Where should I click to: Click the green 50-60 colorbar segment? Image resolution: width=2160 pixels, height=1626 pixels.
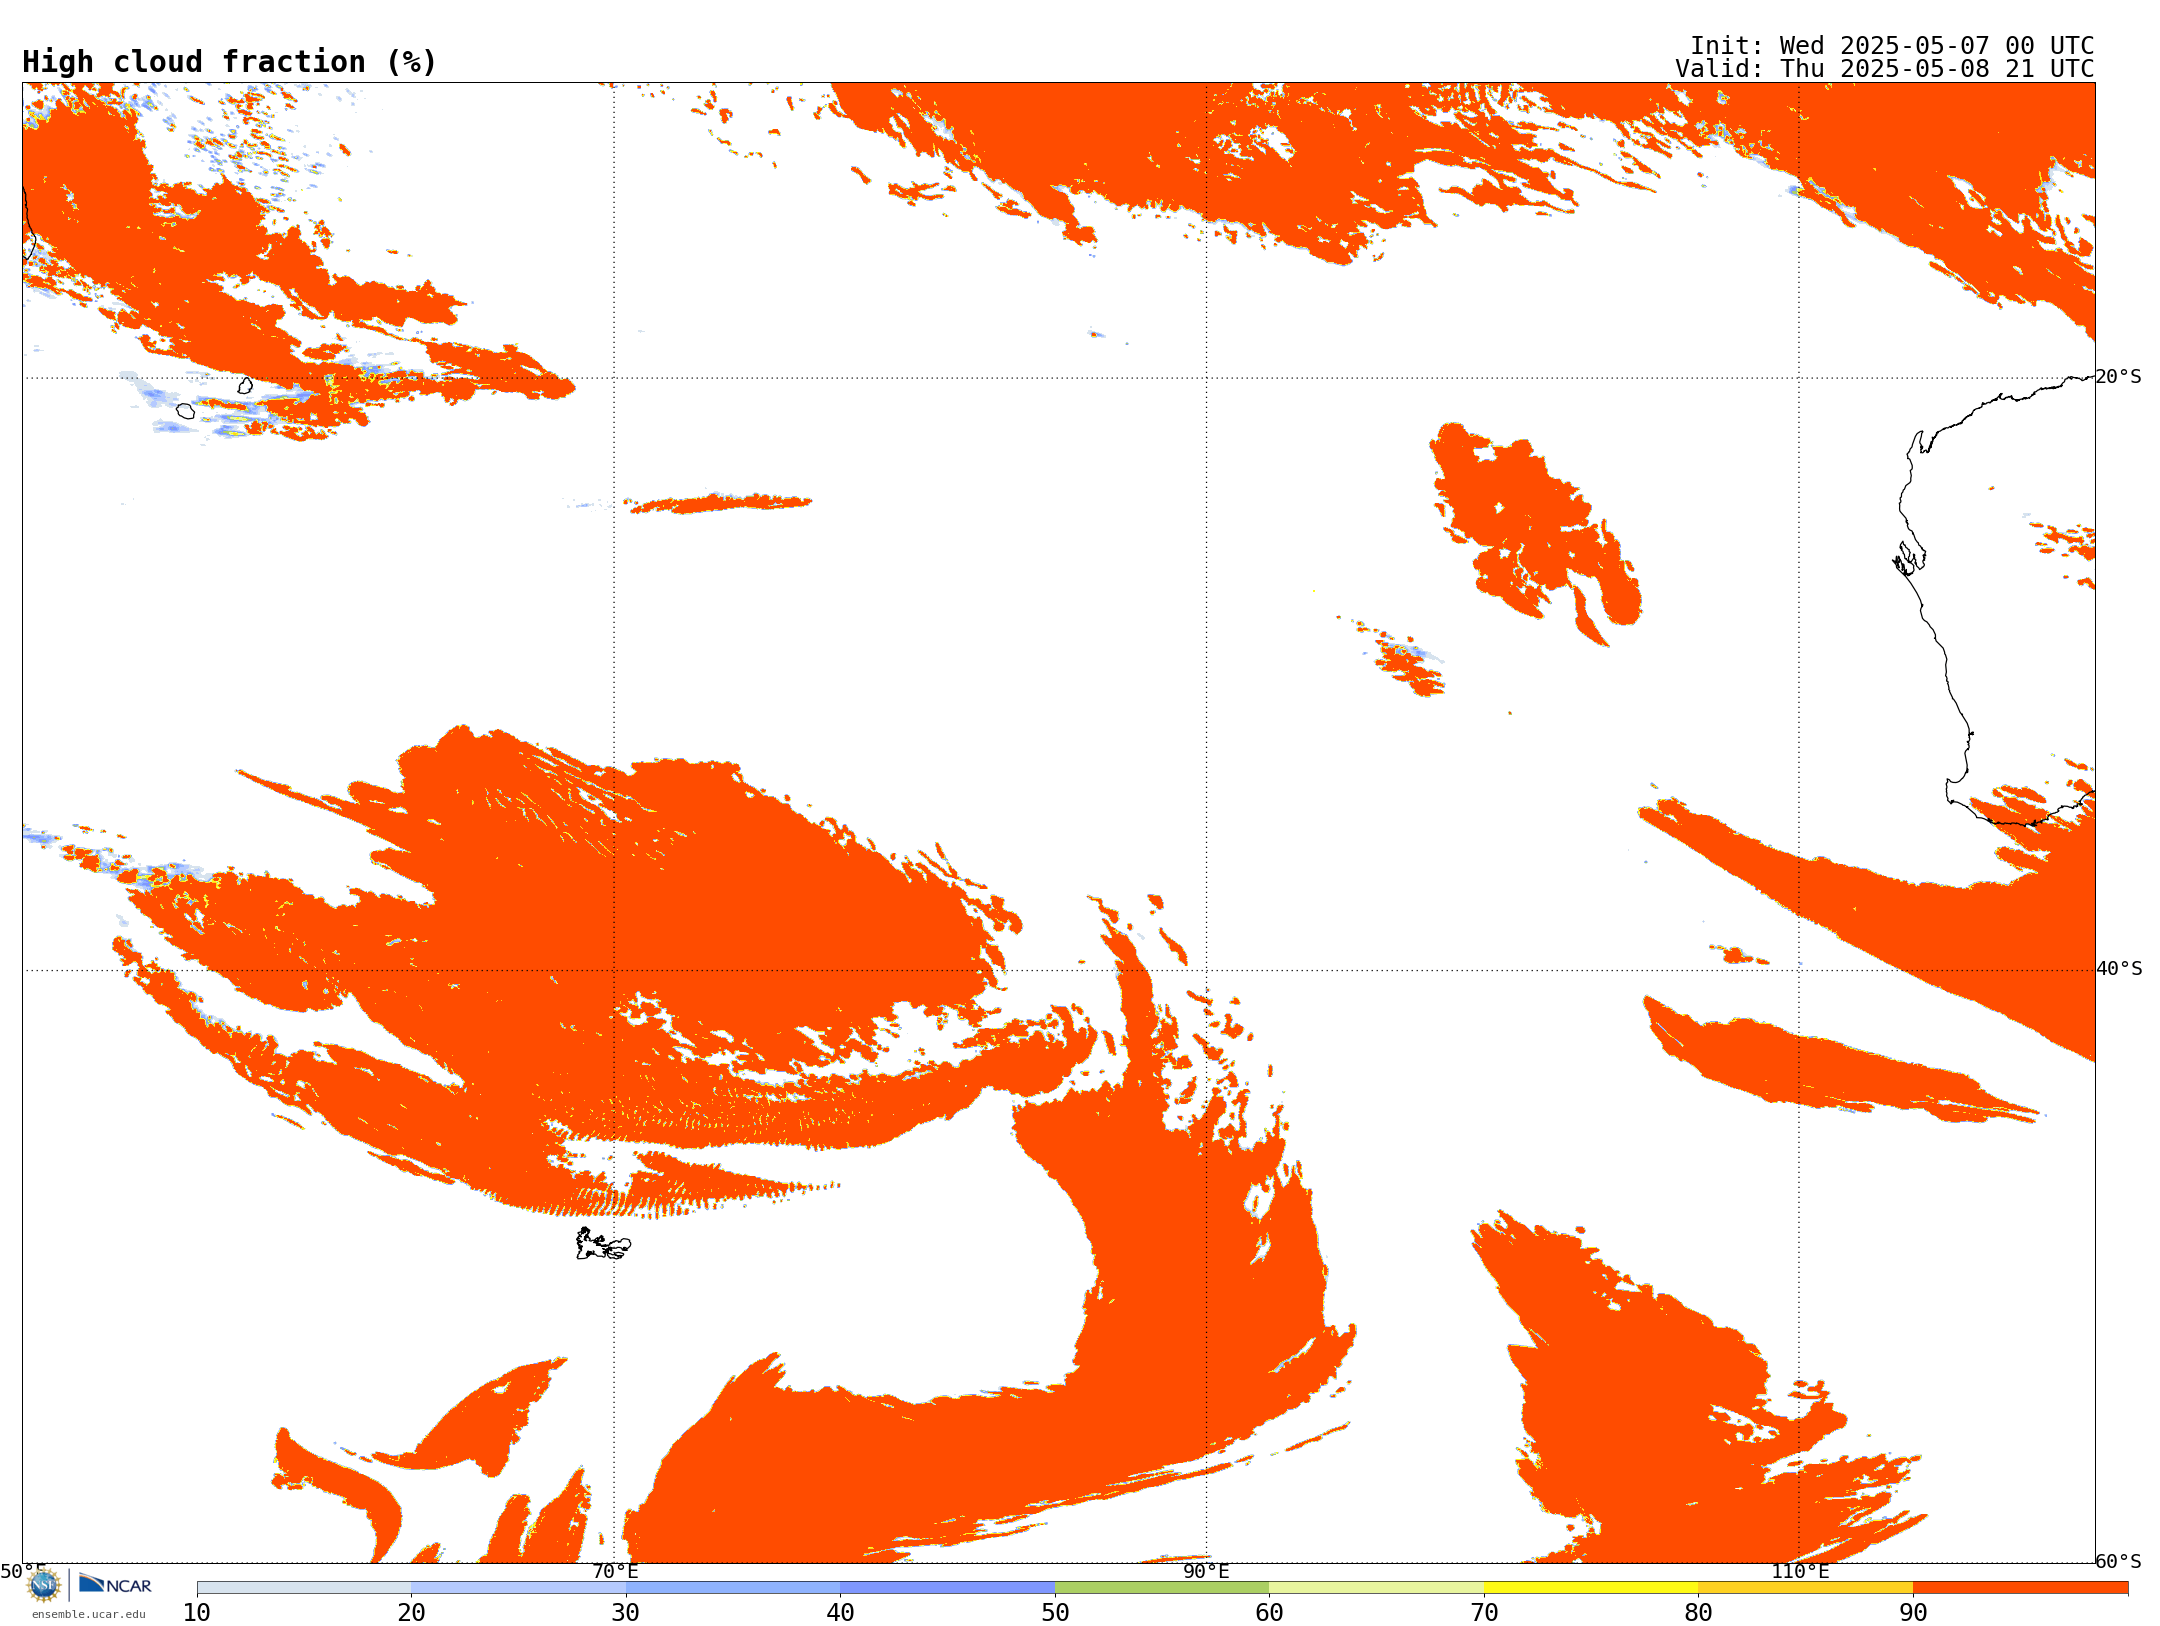point(1162,1588)
